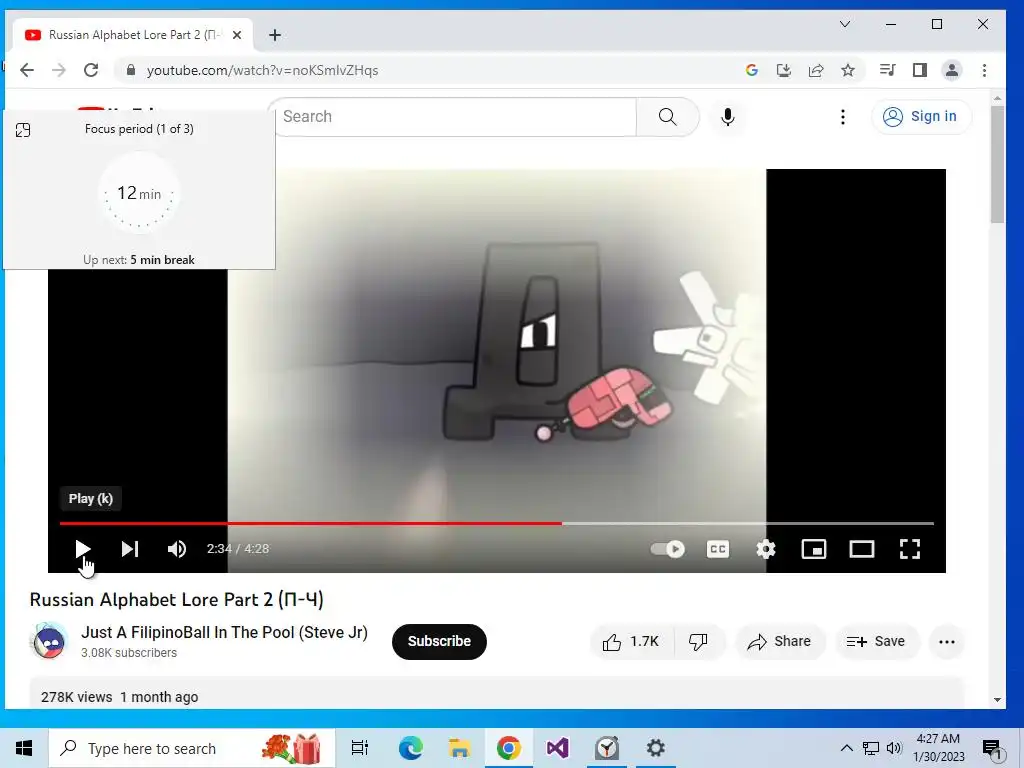Open Microsoft Edge from the taskbar
Screen dimensions: 1024x768
[411, 748]
